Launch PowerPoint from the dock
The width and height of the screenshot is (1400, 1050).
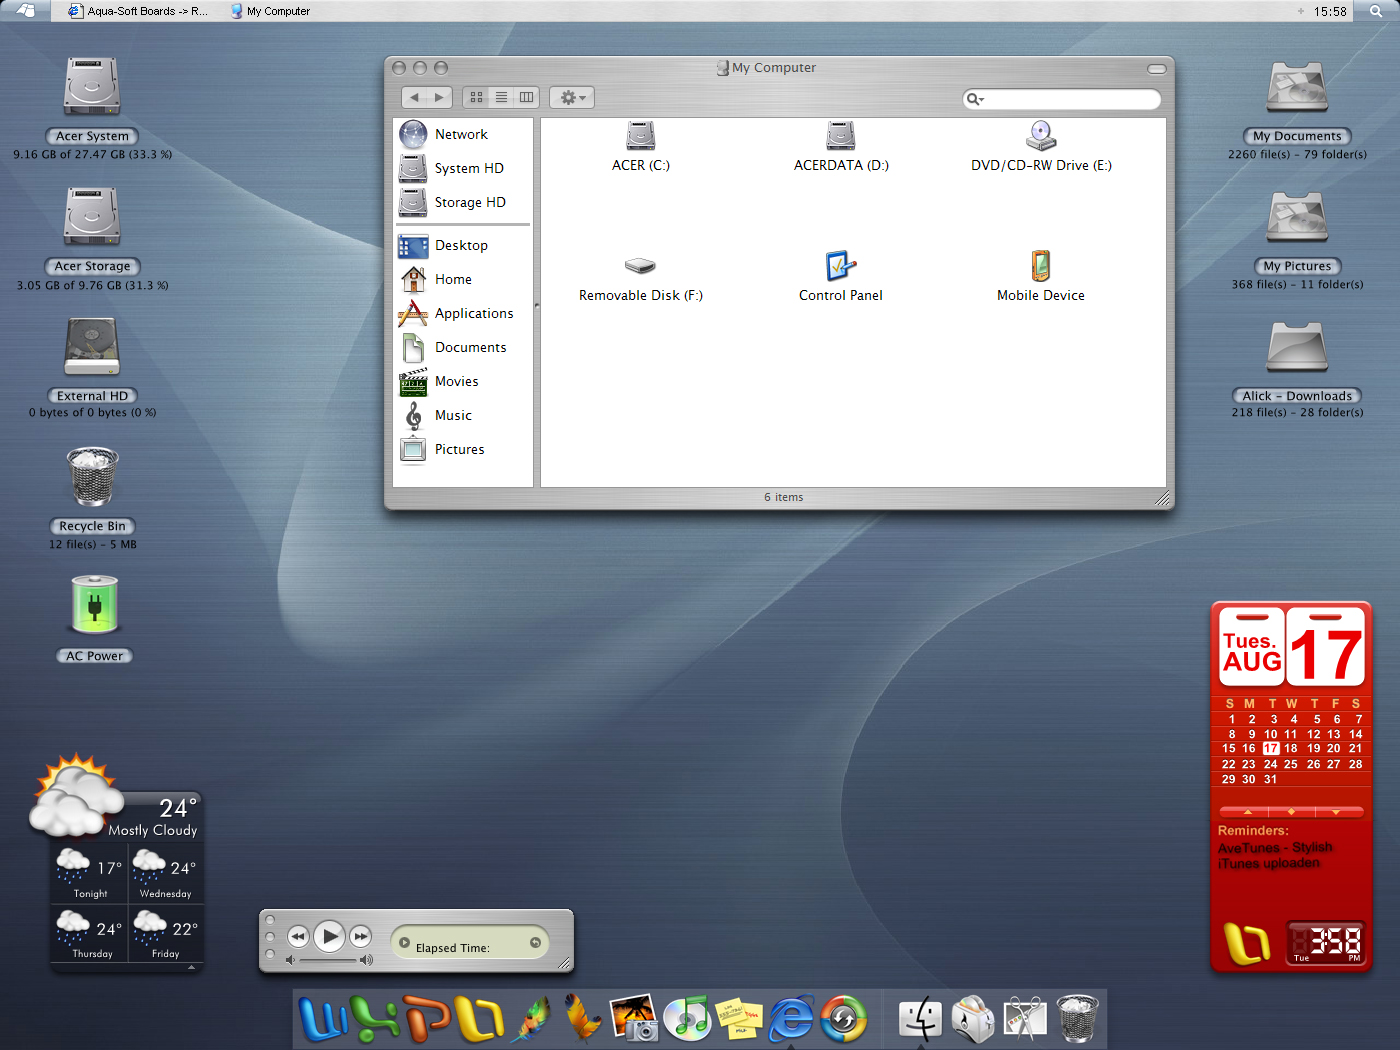[x=427, y=1017]
